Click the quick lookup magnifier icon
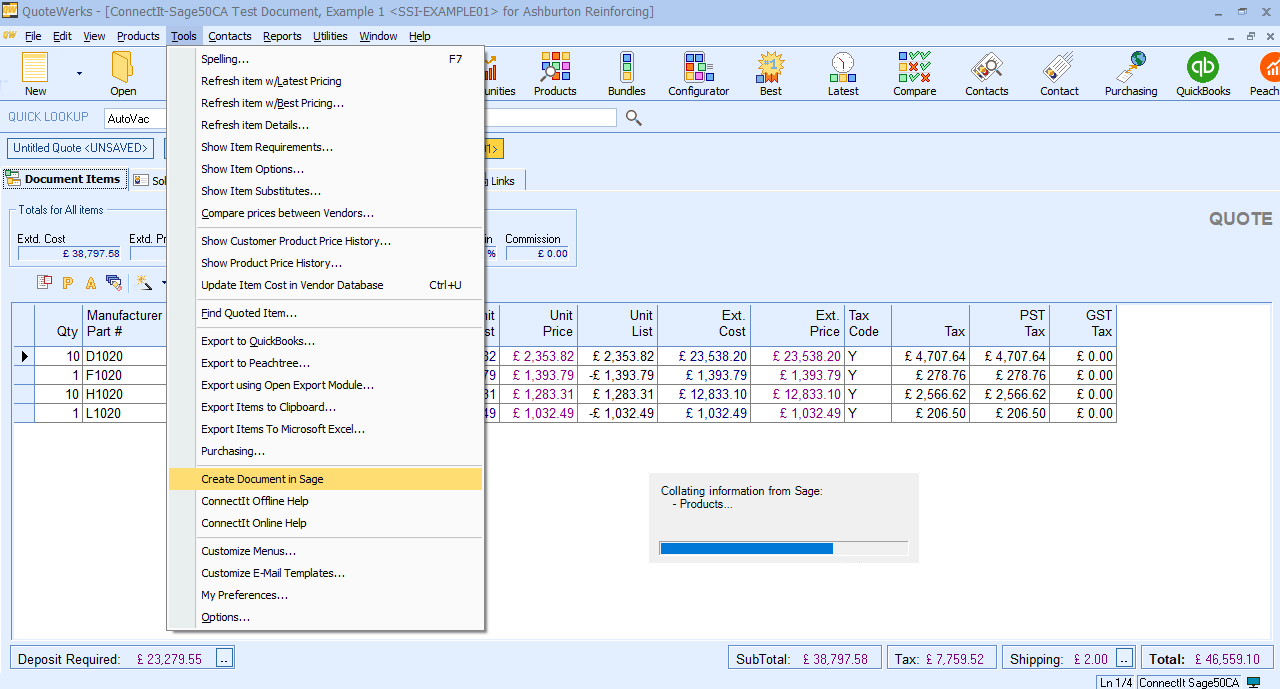This screenshot has width=1280, height=689. 633,118
